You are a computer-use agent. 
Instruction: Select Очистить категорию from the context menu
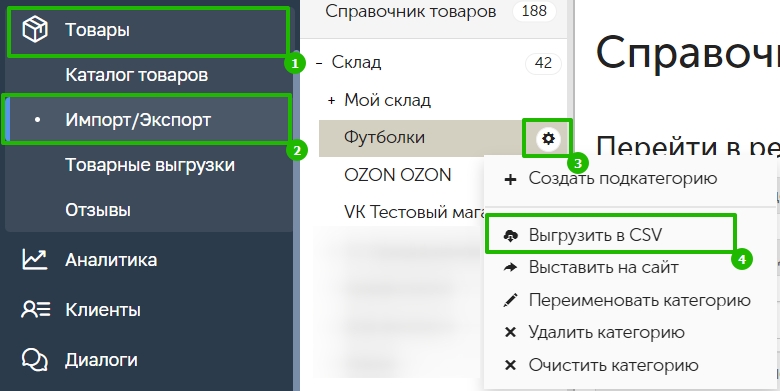click(613, 365)
